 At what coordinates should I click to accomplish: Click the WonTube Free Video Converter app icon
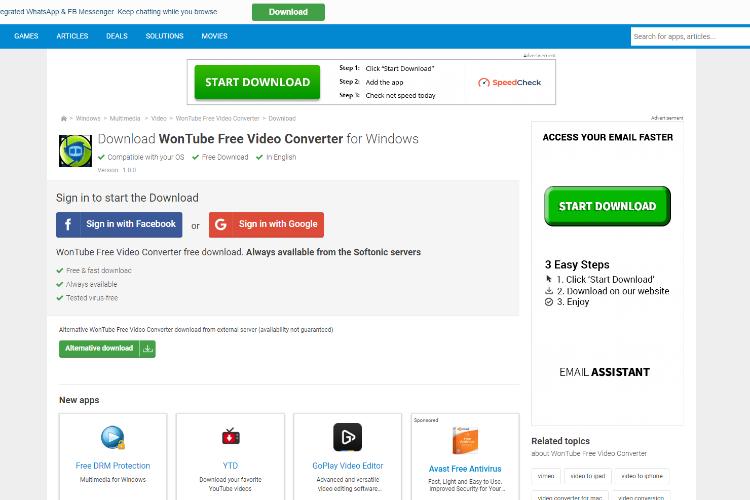[75, 151]
